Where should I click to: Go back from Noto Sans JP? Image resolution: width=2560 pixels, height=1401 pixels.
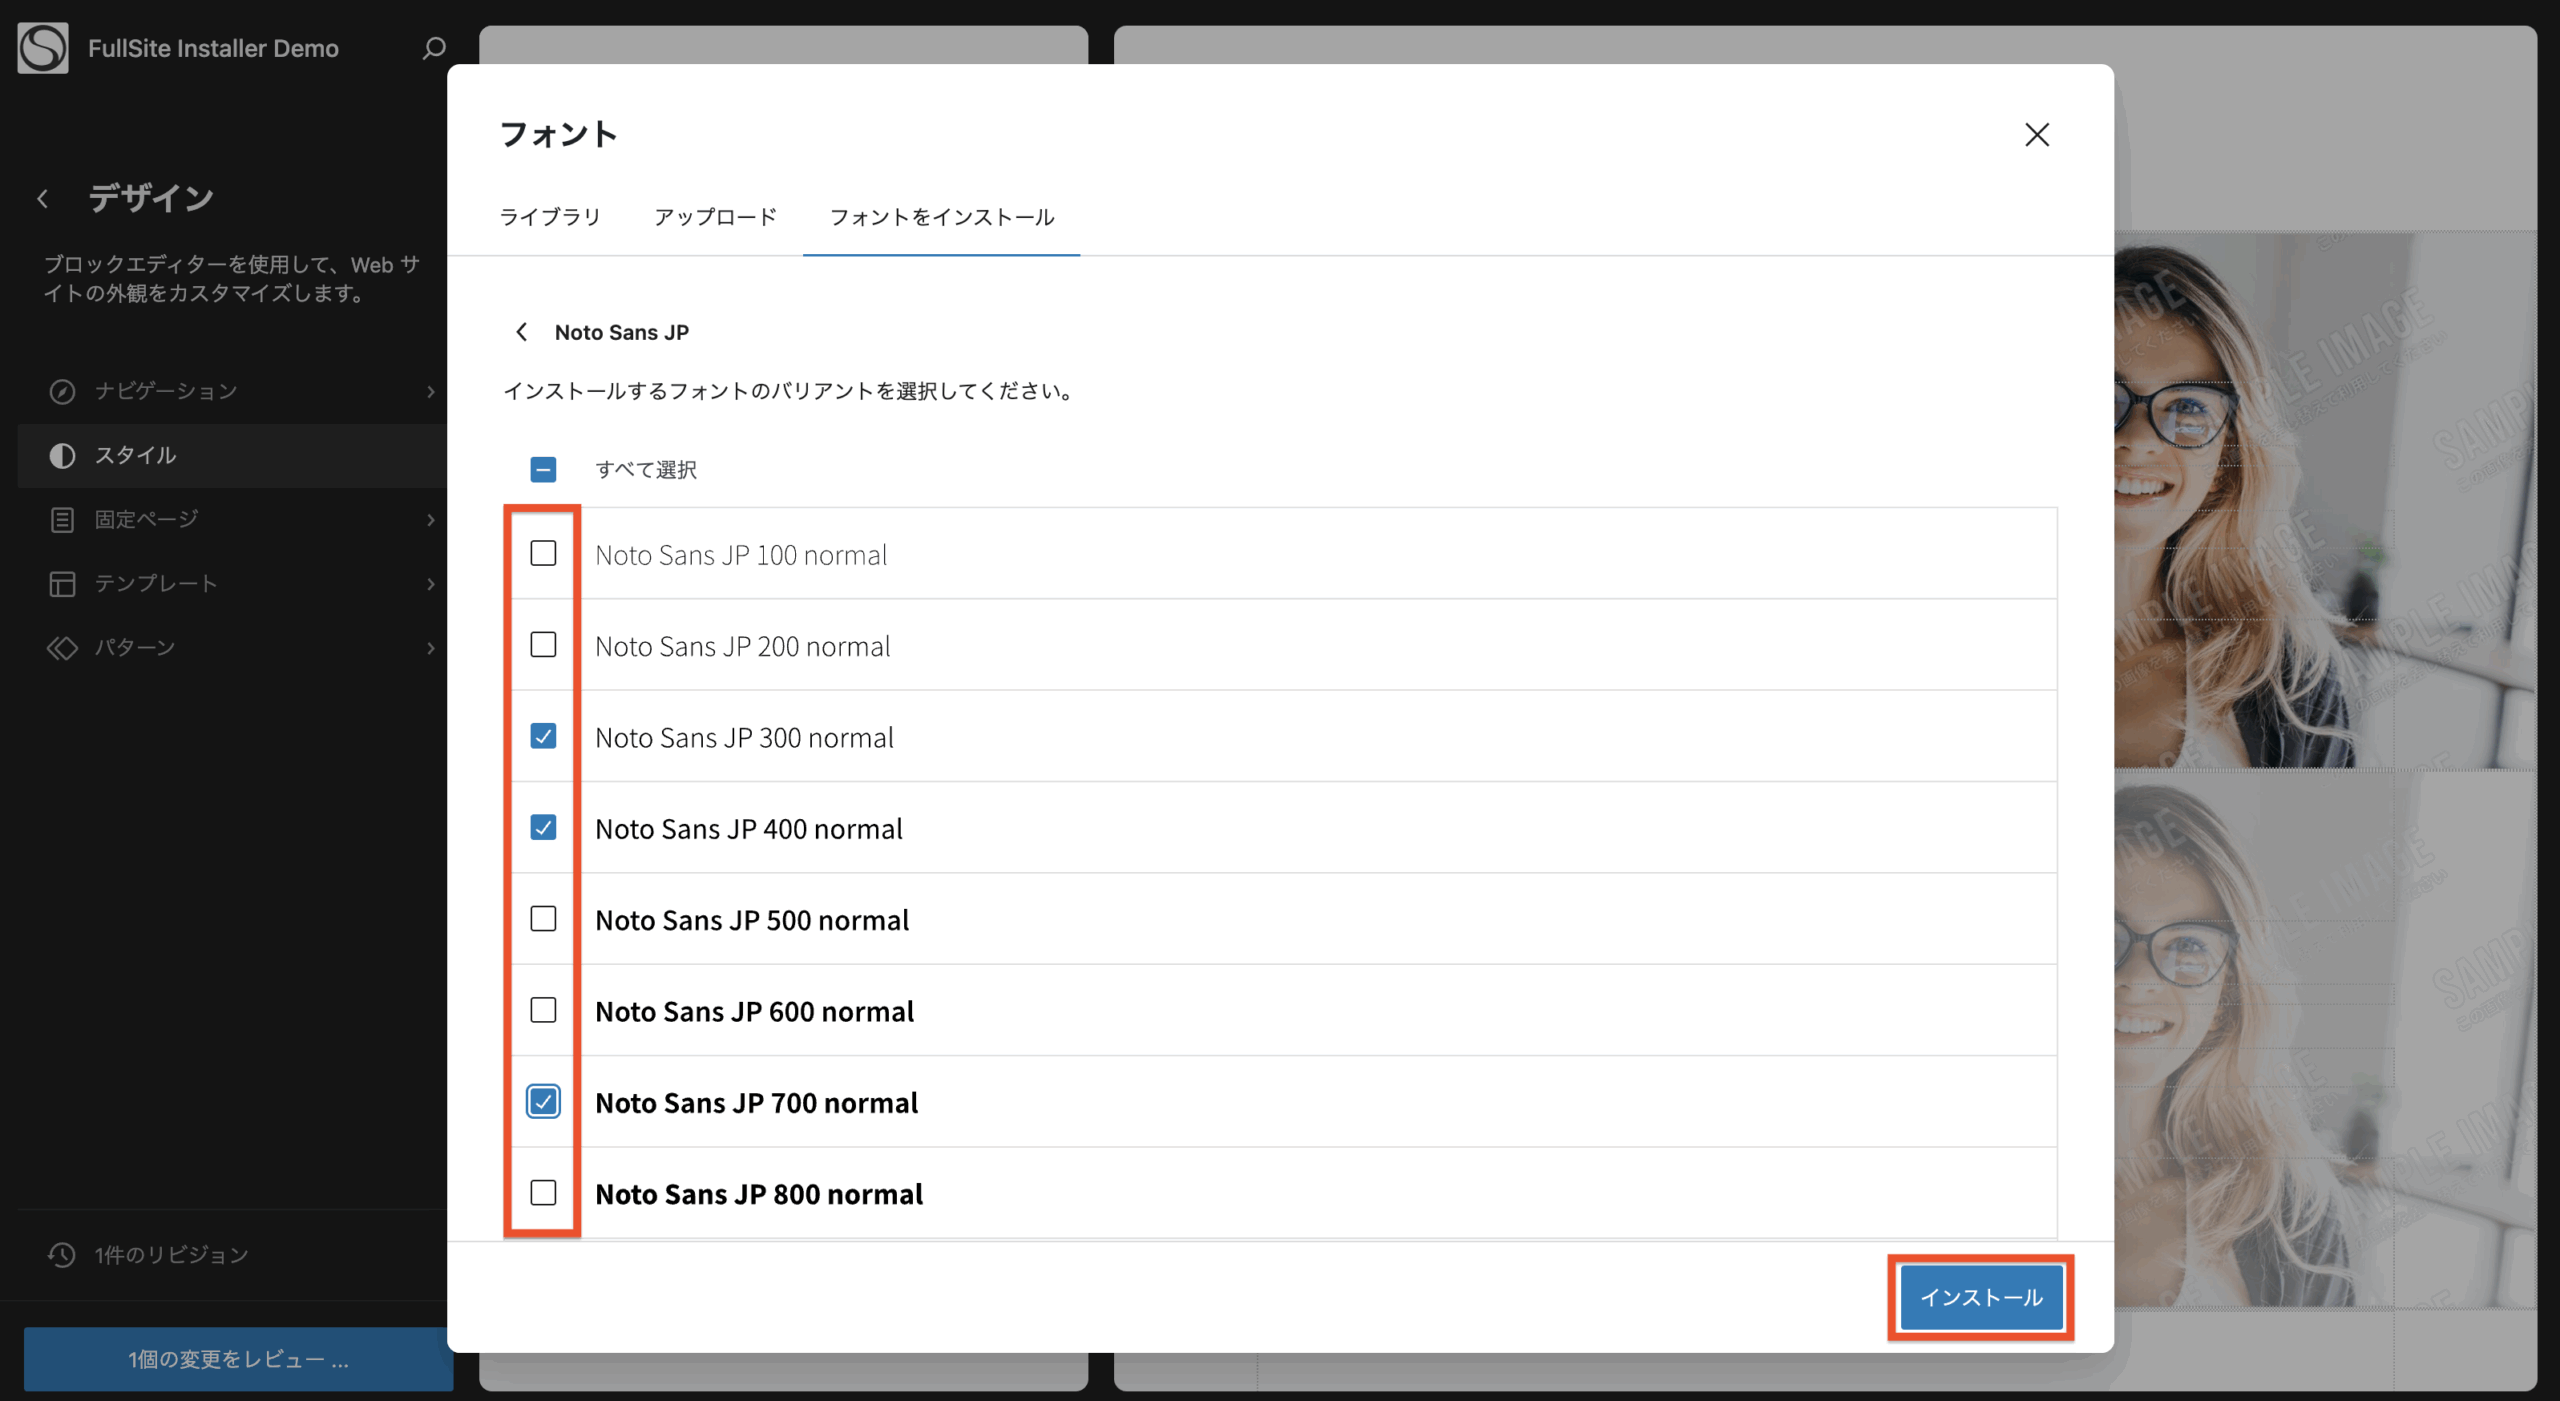coord(521,332)
